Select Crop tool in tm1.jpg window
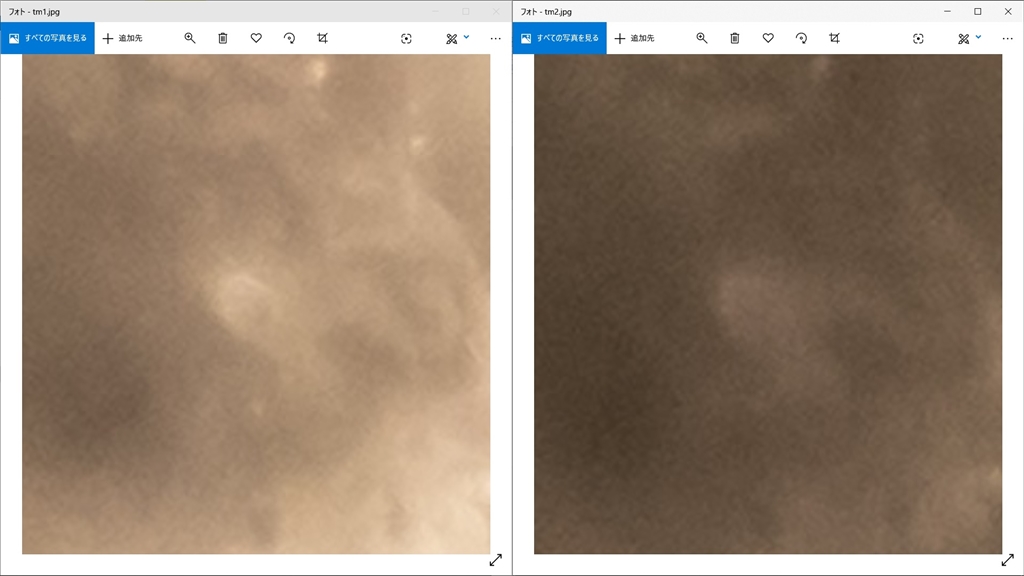The height and width of the screenshot is (576, 1024). (x=323, y=38)
